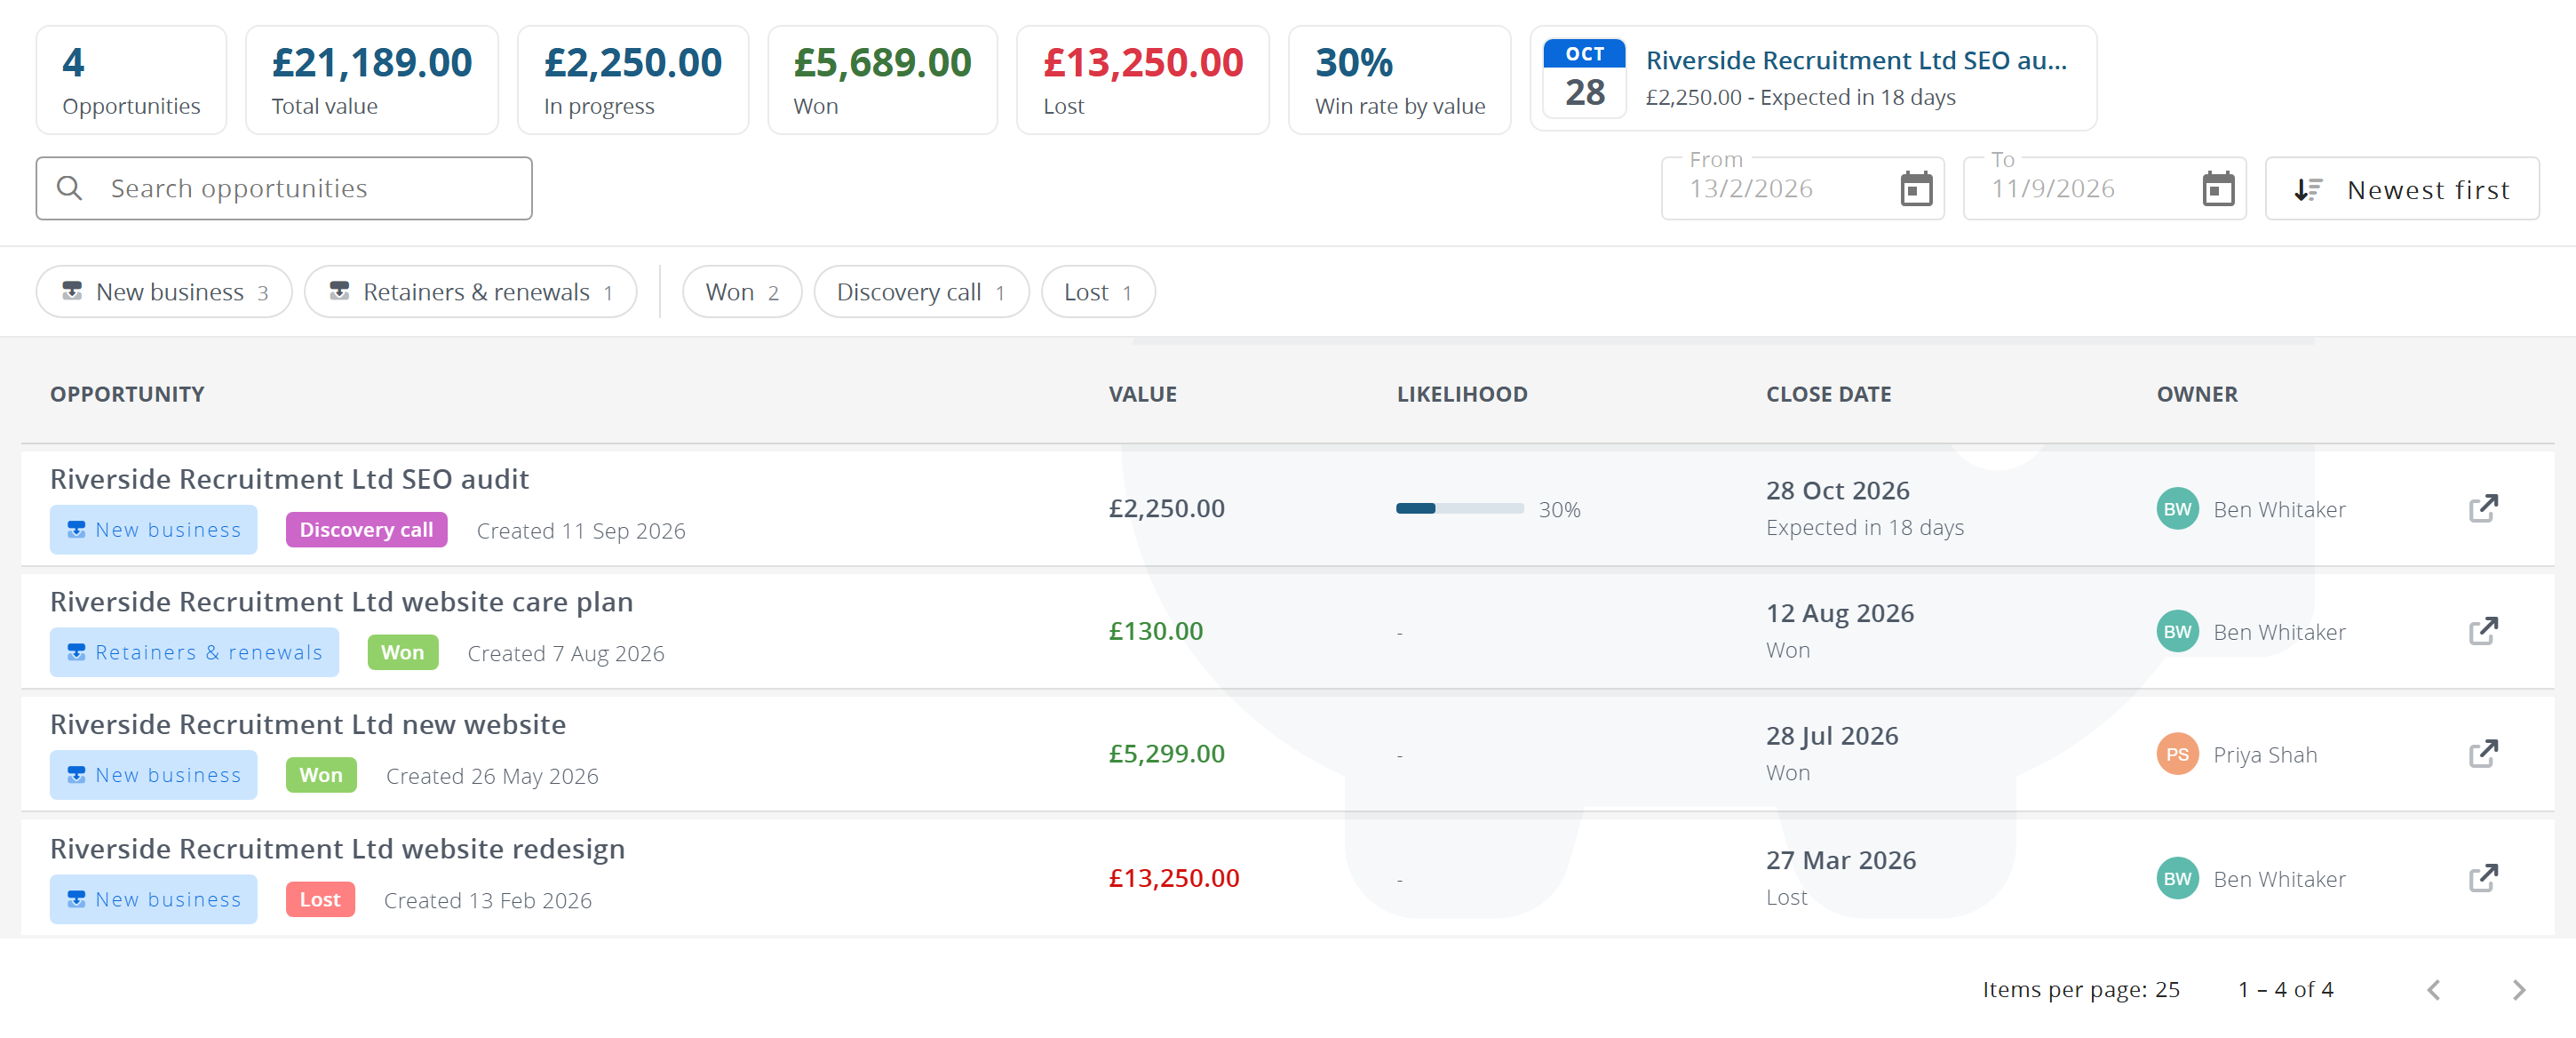Click Ben Whitaker avatar on website redesign row

pos(2176,878)
